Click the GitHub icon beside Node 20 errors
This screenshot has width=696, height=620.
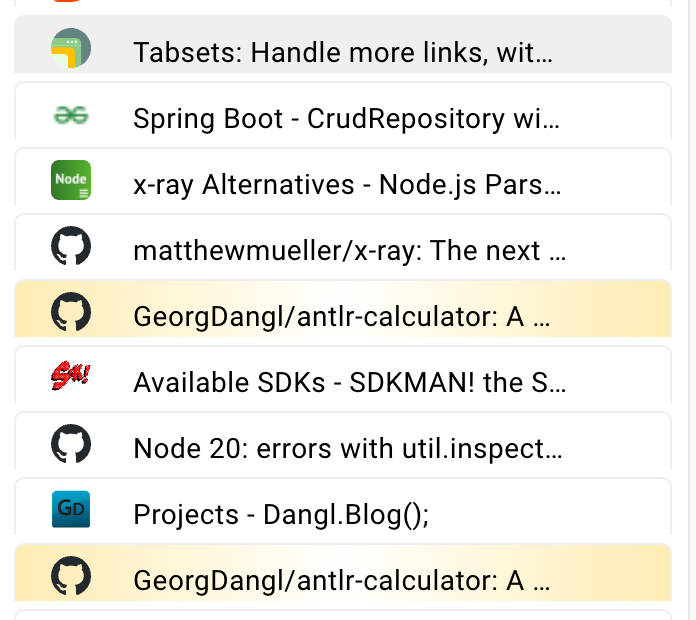click(71, 444)
